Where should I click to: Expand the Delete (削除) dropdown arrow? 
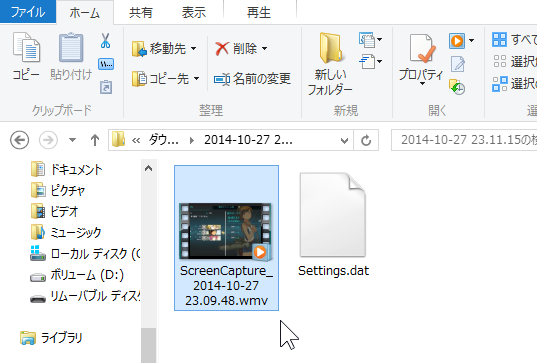coord(264,49)
